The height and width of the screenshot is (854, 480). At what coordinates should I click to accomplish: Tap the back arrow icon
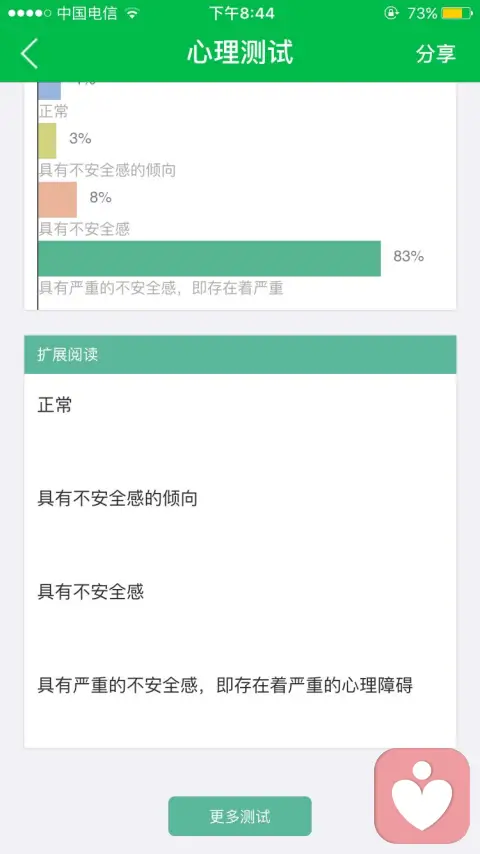[x=29, y=53]
